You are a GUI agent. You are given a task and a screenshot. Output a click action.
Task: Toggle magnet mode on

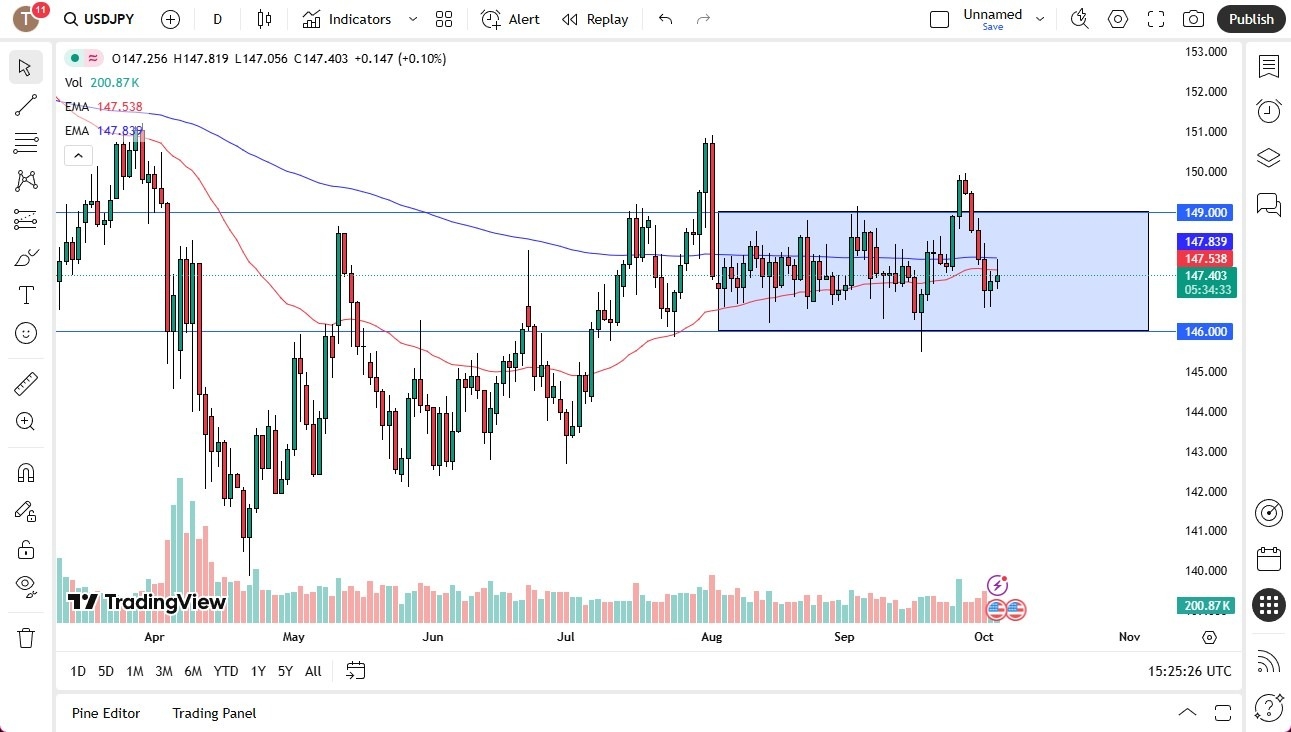coord(25,472)
